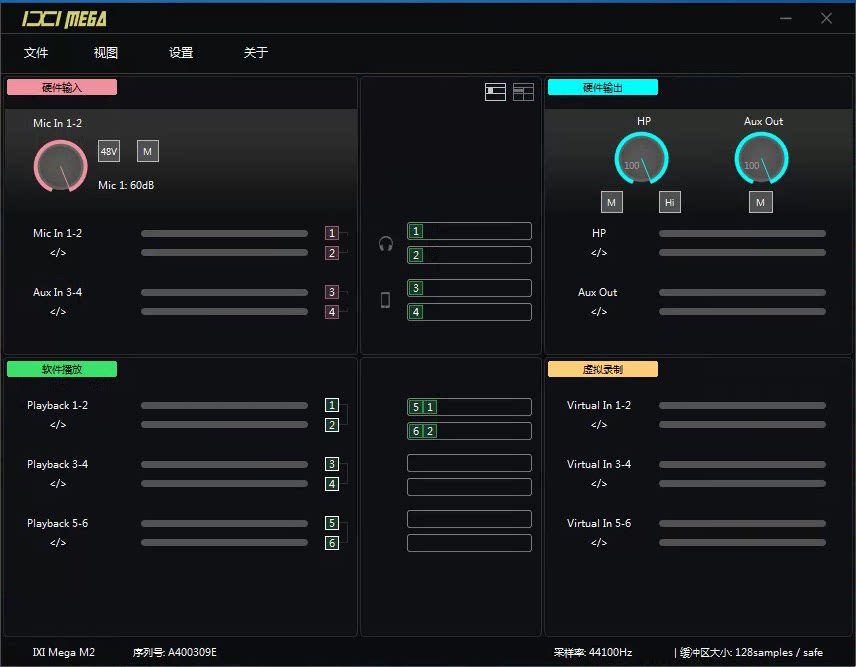856x667 pixels.
Task: Toggle stereo link under Virtual In 3-4
Action: pos(599,483)
